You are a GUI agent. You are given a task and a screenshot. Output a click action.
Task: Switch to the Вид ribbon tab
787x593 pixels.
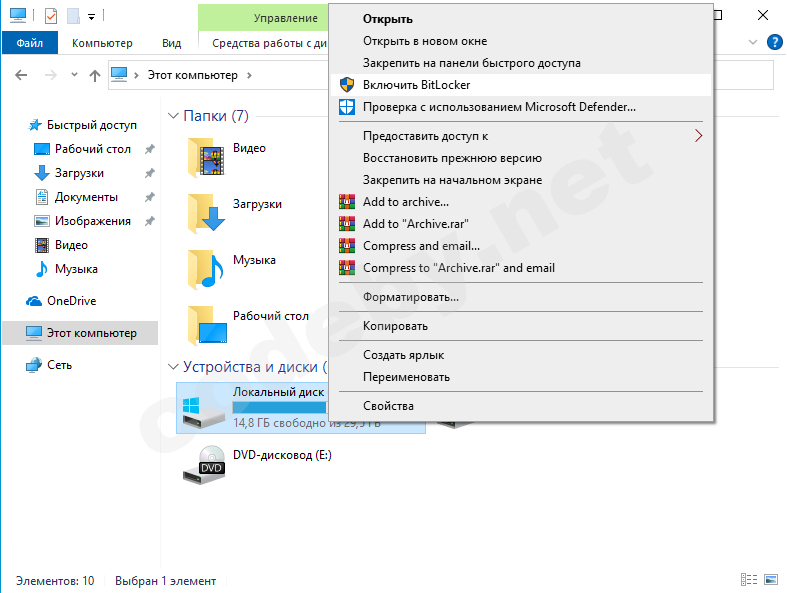click(172, 43)
